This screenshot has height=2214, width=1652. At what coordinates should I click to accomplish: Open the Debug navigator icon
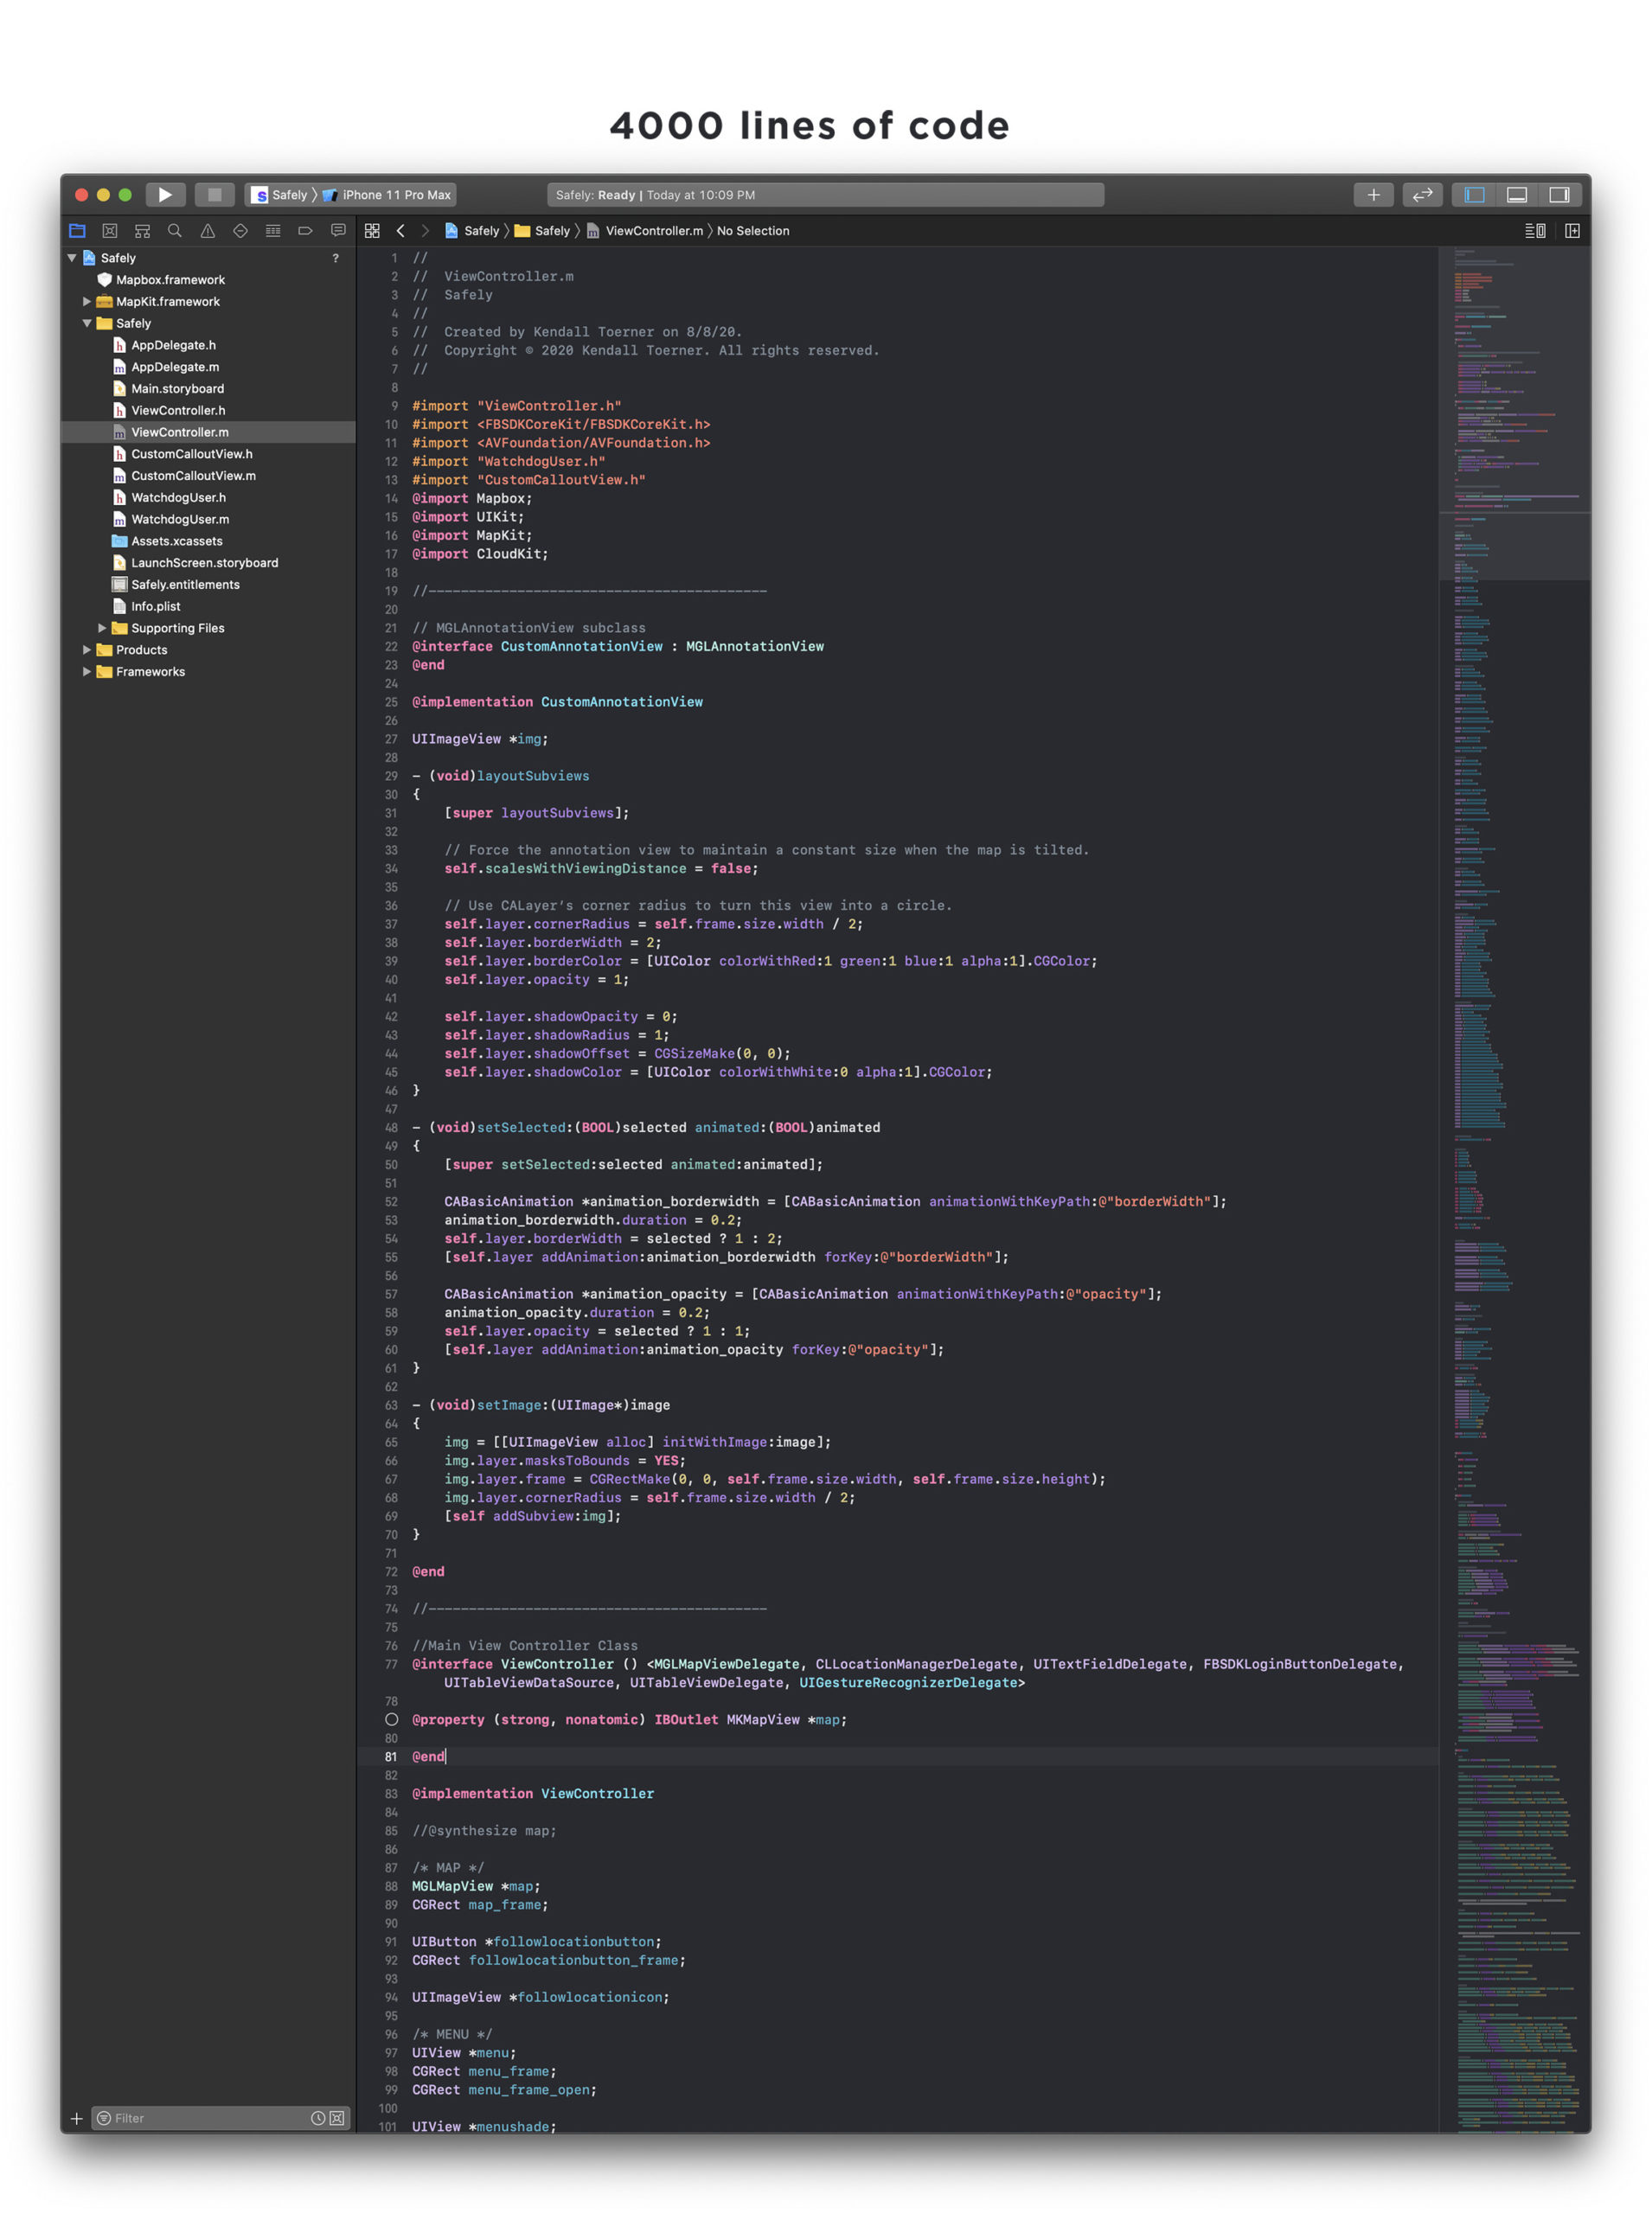273,231
